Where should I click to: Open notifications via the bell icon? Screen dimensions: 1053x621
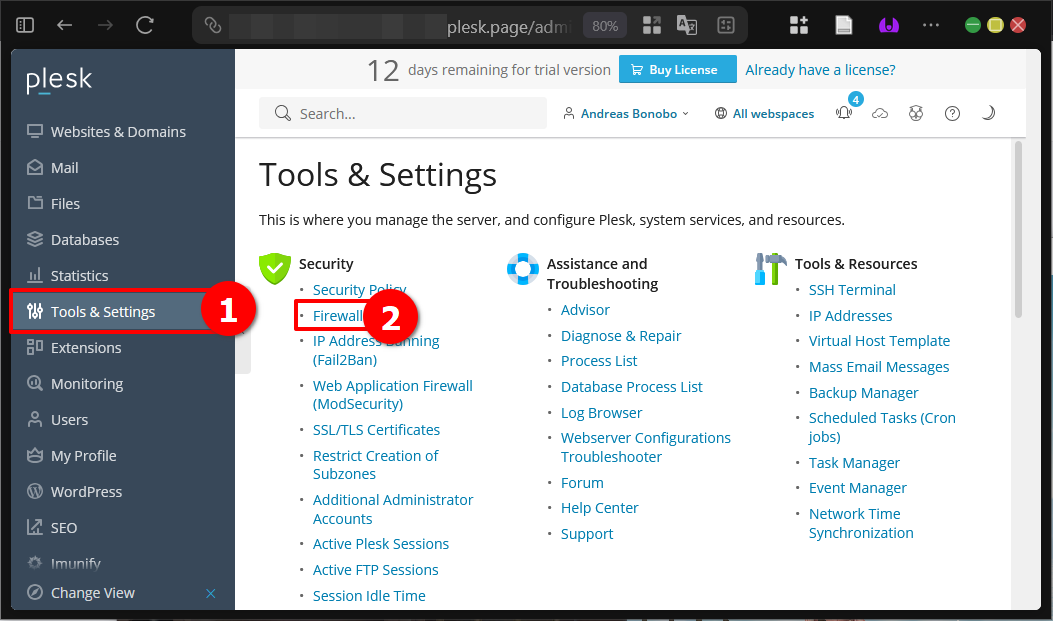coord(844,113)
